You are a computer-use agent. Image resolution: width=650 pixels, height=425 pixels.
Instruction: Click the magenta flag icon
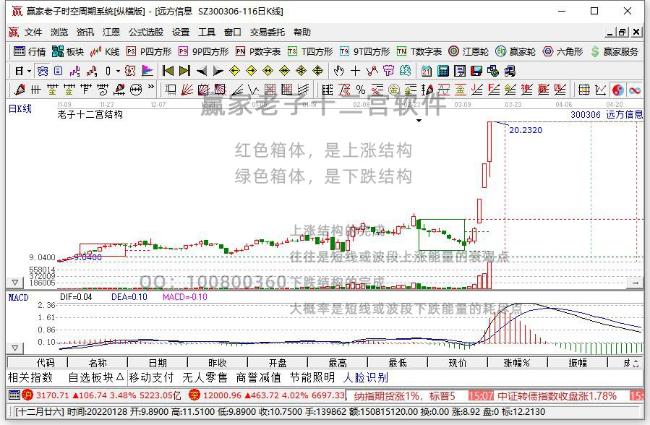point(147,71)
